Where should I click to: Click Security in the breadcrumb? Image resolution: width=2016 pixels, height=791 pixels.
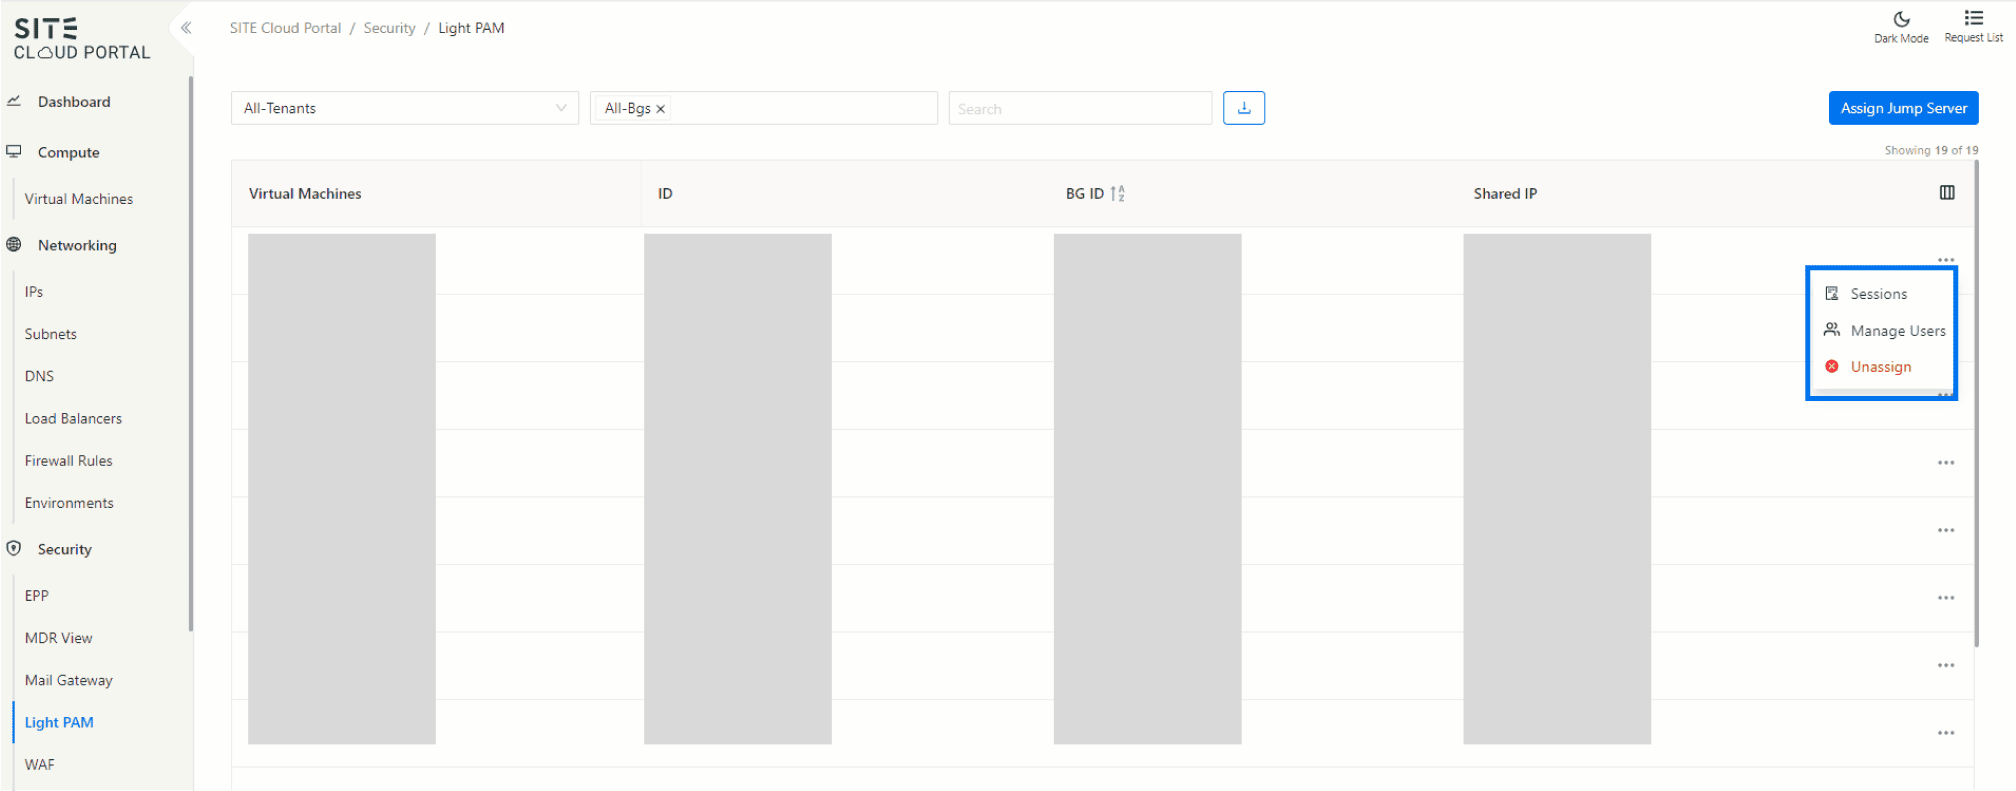pyautogui.click(x=389, y=28)
